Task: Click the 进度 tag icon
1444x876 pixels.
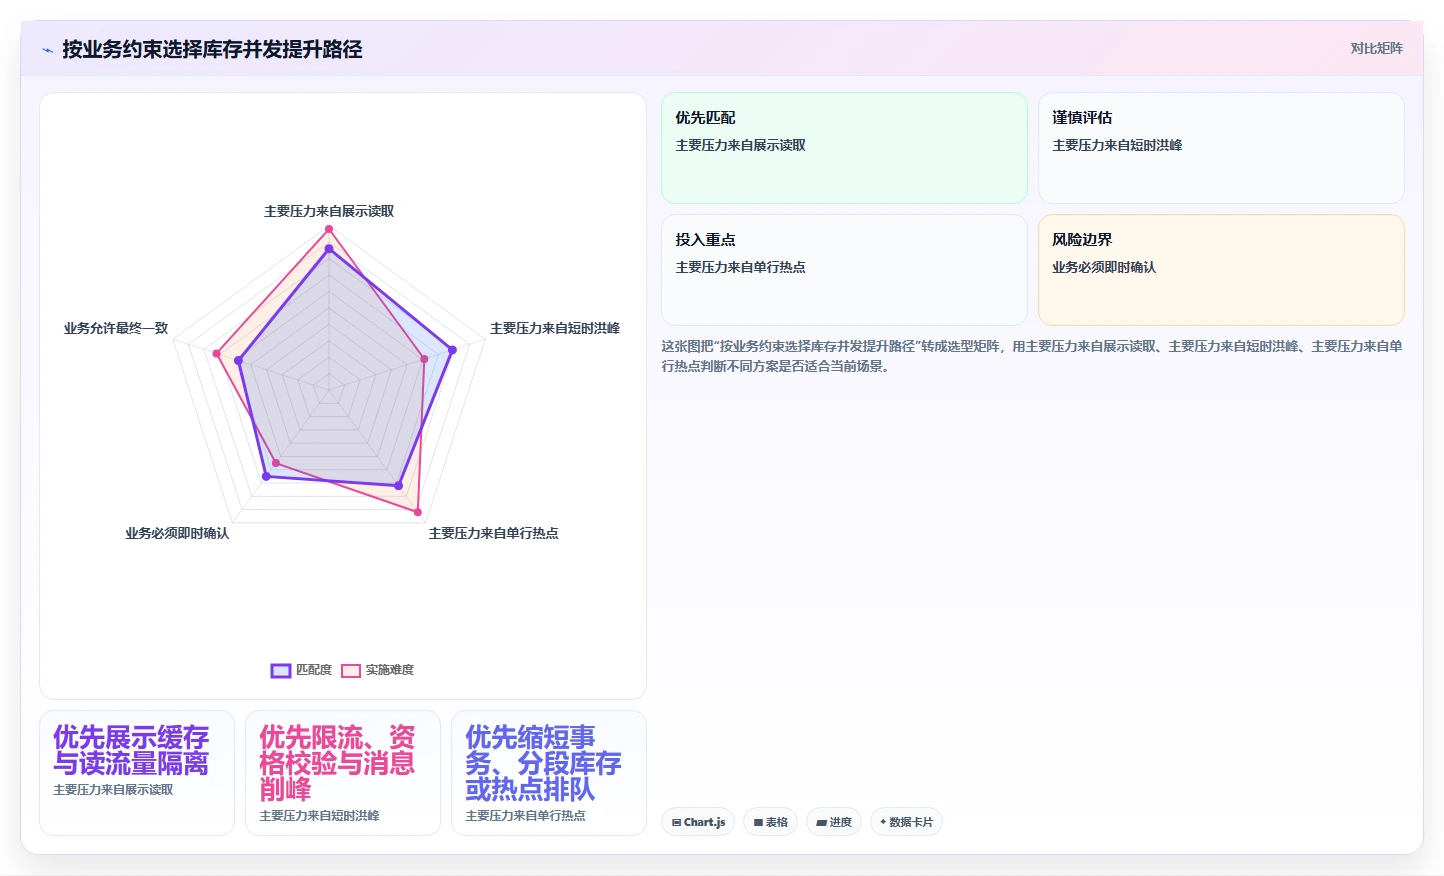Action: pos(821,822)
